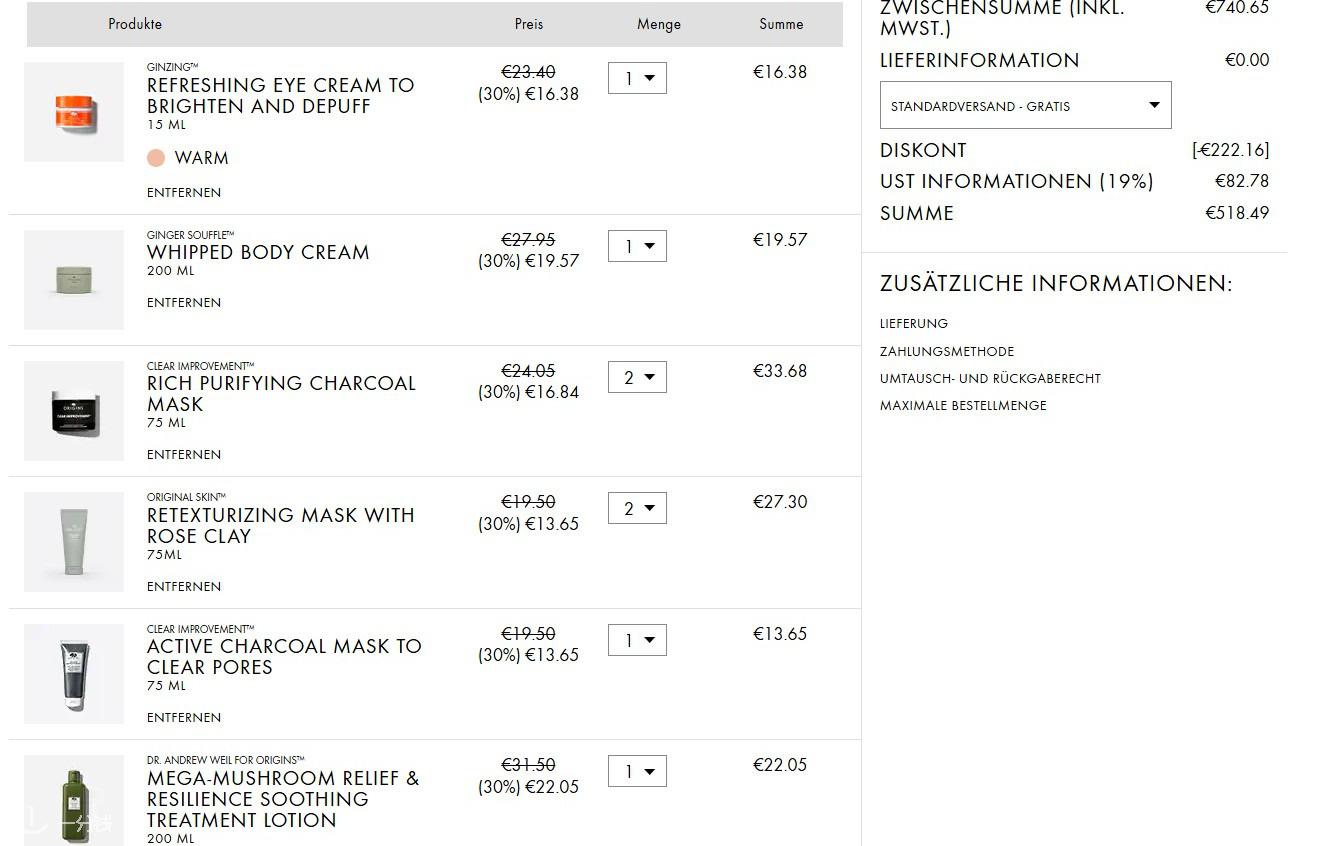Open the Zahlungsmethode information link

947,351
